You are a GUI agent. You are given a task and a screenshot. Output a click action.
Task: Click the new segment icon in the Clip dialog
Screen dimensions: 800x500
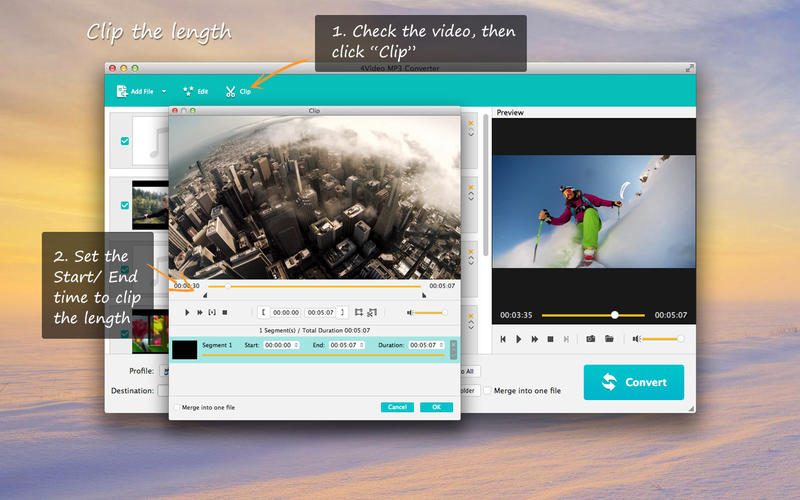359,312
